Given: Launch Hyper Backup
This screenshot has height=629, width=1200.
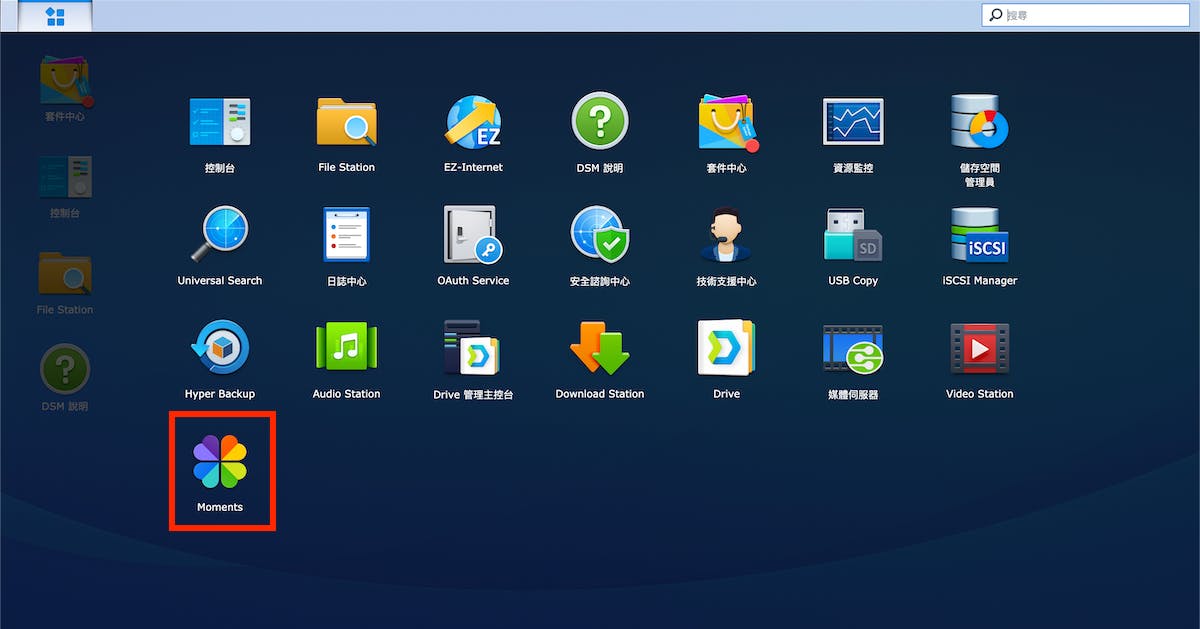Looking at the screenshot, I should coord(219,349).
